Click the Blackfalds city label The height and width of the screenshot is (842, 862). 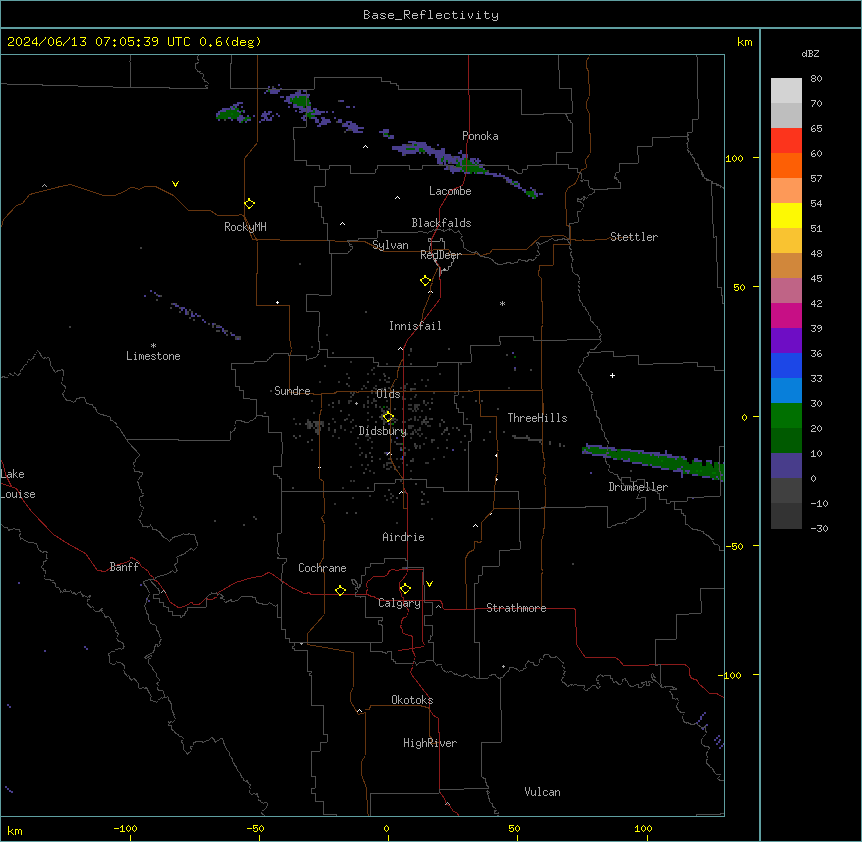(x=441, y=223)
